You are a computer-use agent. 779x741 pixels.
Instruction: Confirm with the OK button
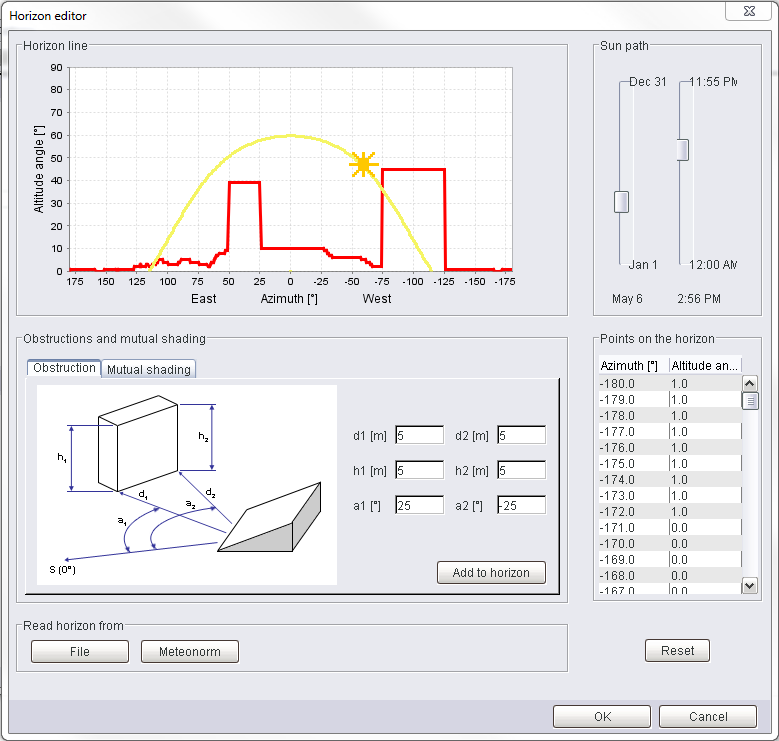click(602, 716)
